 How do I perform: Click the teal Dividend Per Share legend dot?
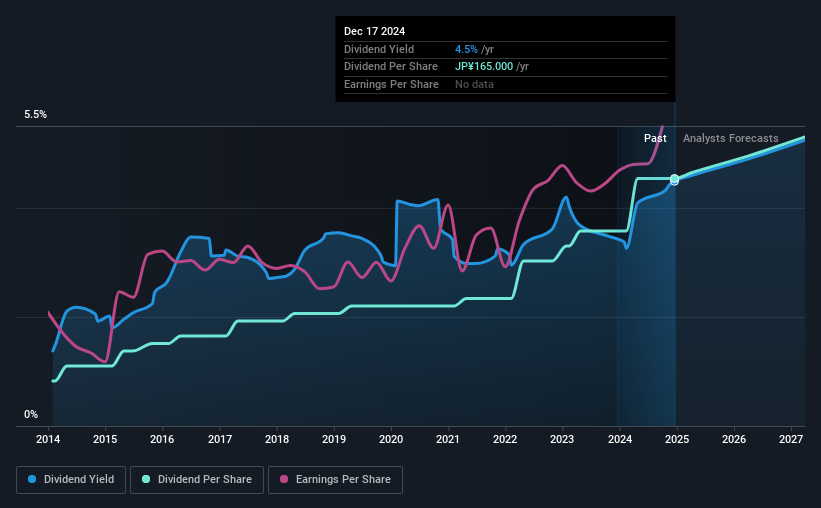146,479
